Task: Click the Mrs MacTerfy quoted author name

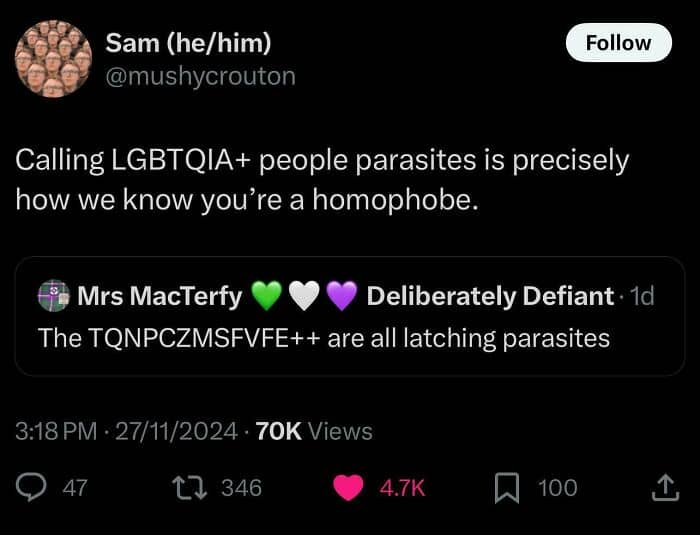Action: tap(160, 296)
